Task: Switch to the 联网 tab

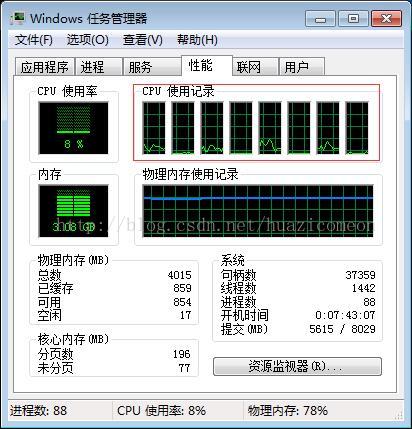Action: (255, 67)
